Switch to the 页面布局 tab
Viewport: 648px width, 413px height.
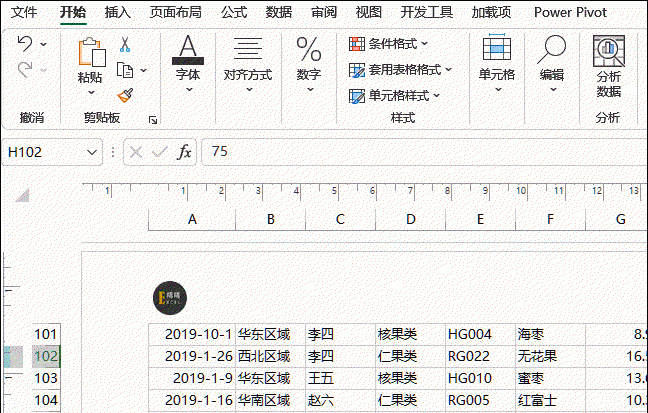176,12
